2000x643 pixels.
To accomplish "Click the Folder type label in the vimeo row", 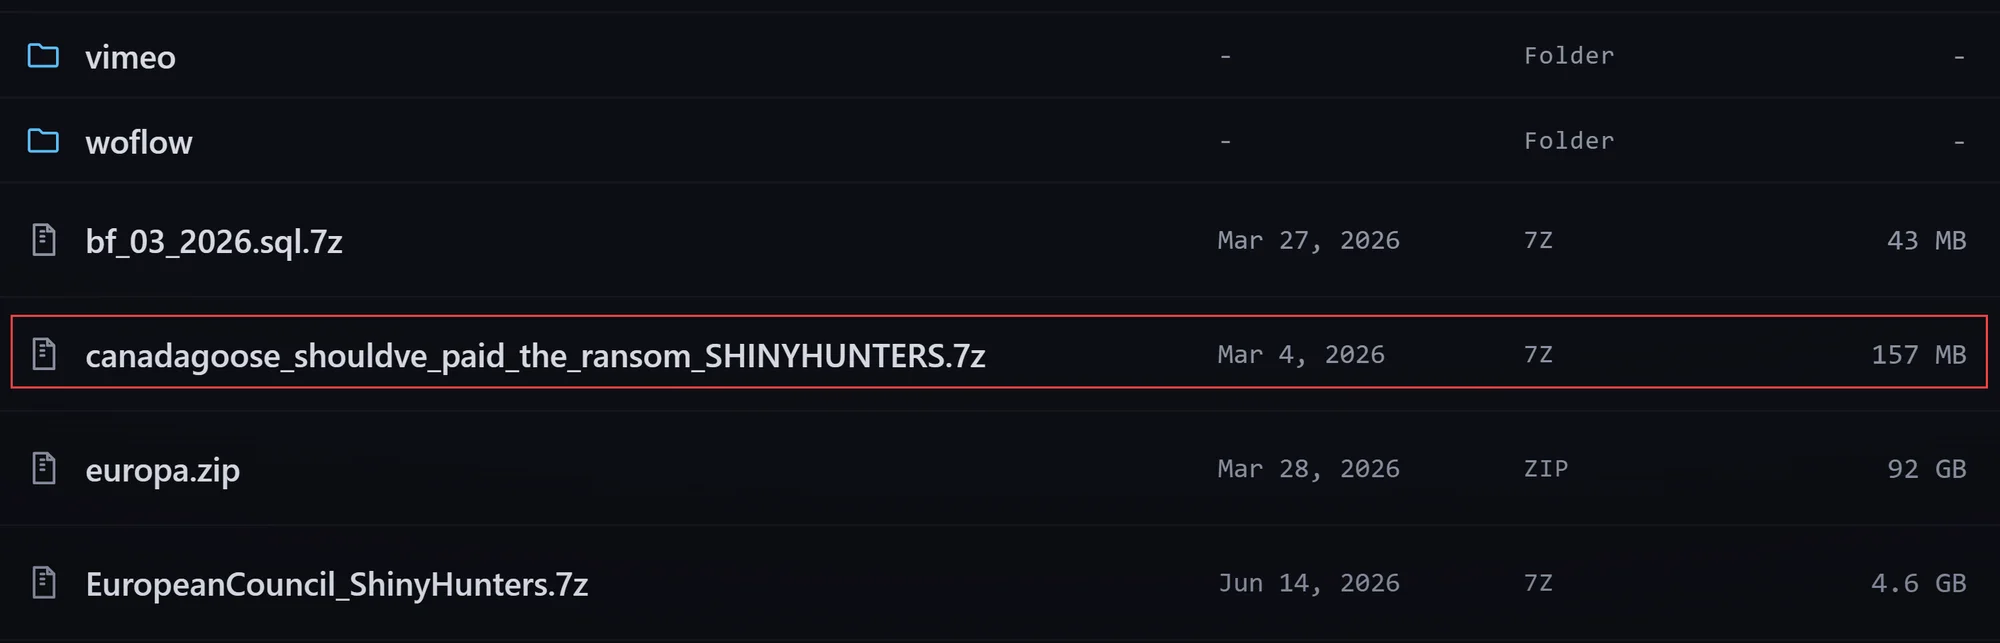I will click(1569, 56).
